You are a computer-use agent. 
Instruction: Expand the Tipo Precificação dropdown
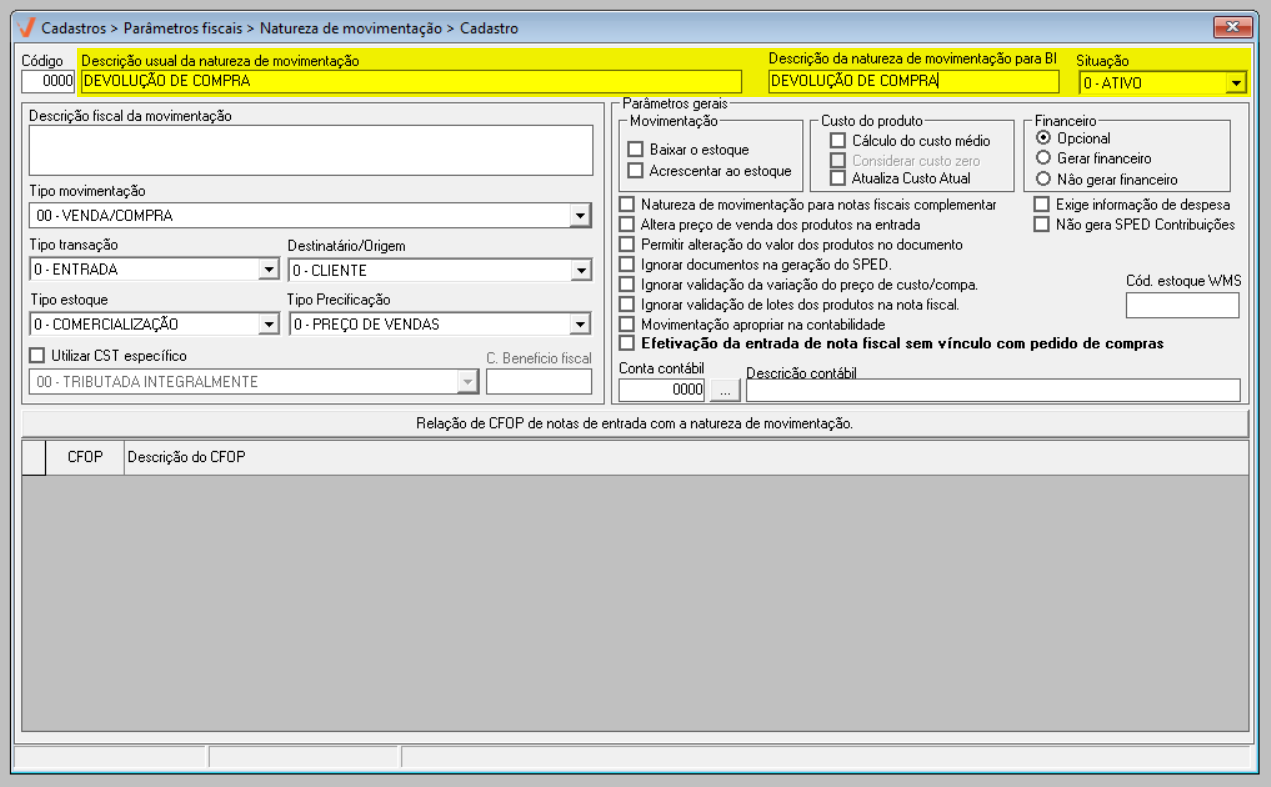click(x=580, y=324)
